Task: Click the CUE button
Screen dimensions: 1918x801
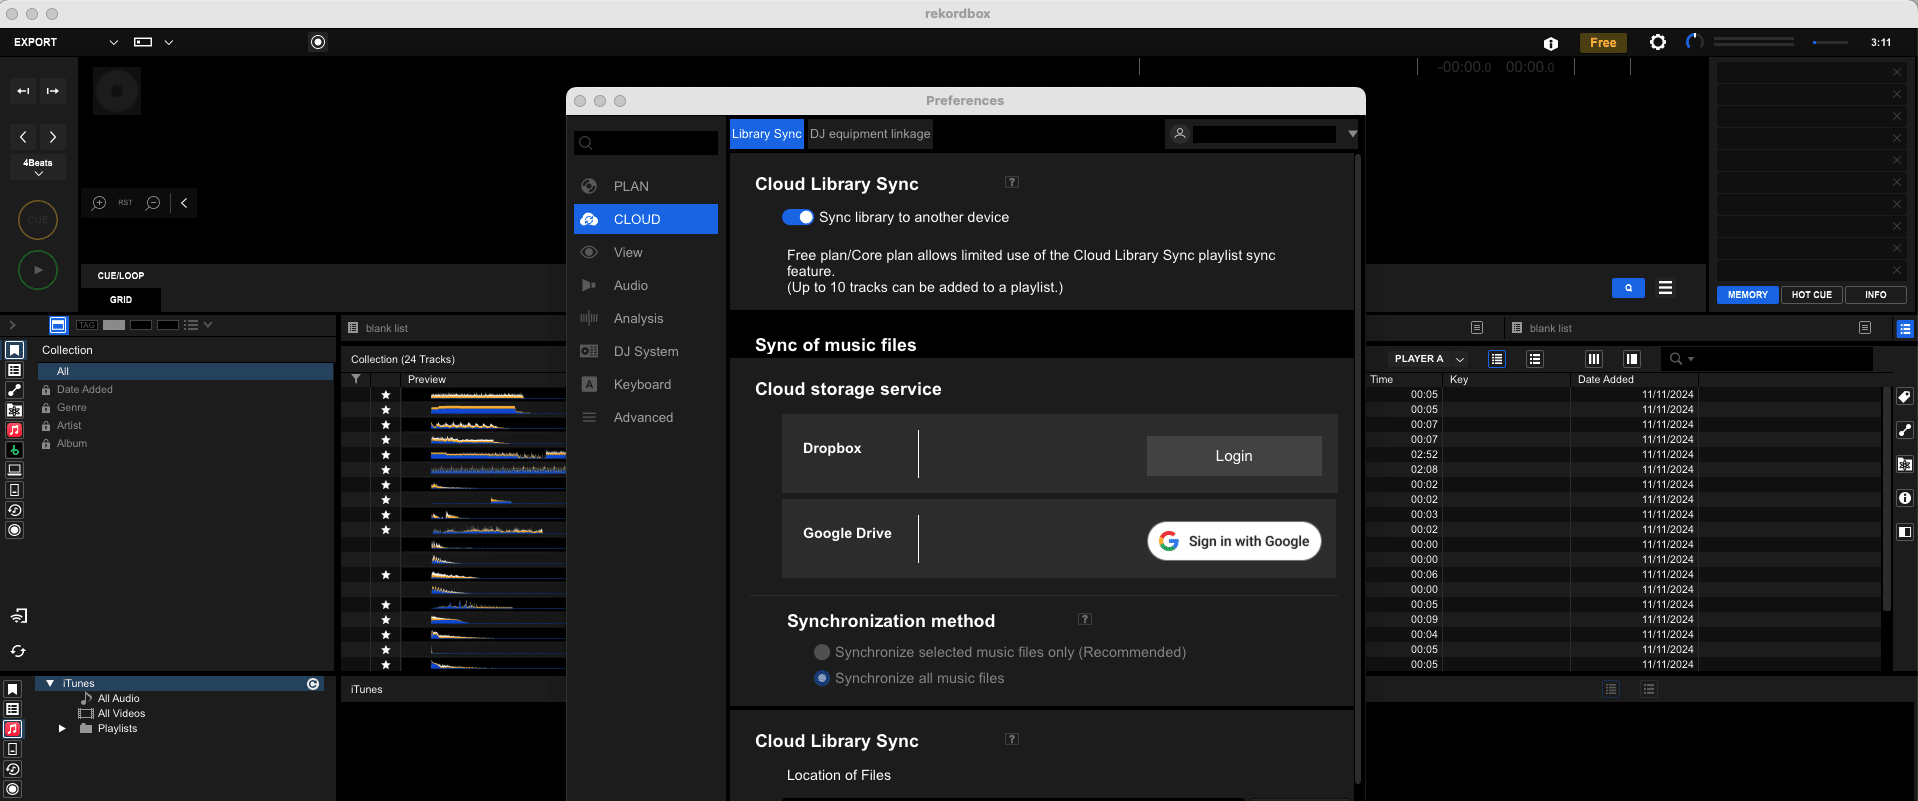Action: click(x=38, y=220)
